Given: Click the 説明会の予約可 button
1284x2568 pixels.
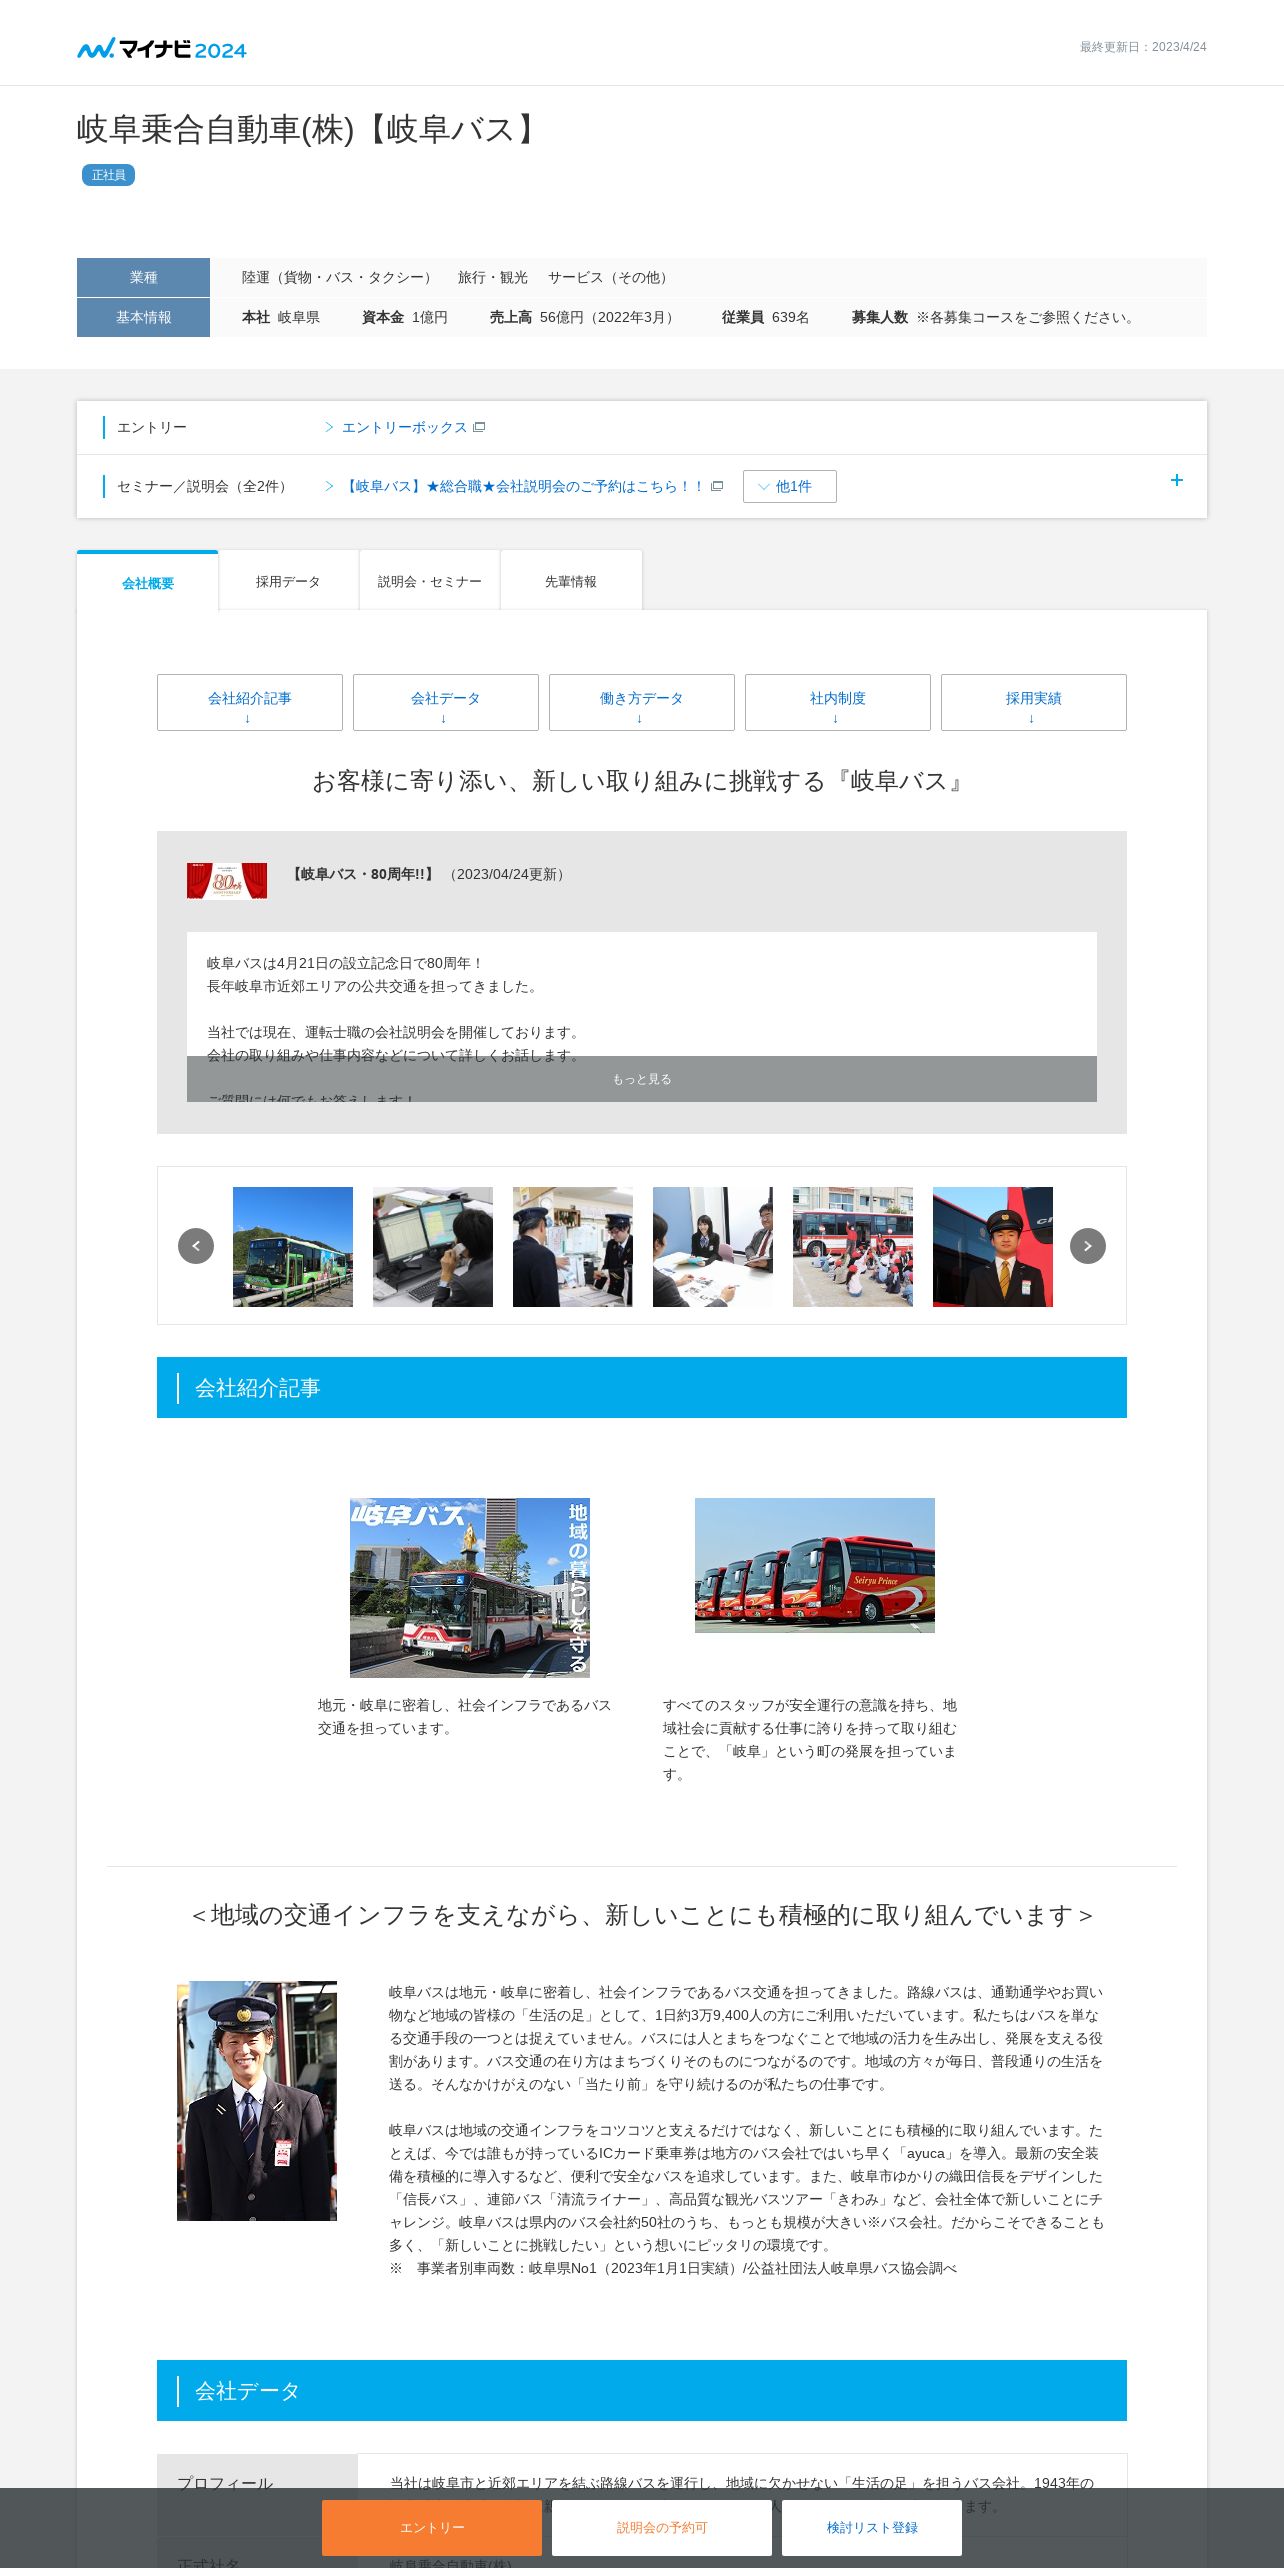Looking at the screenshot, I should click(662, 2528).
